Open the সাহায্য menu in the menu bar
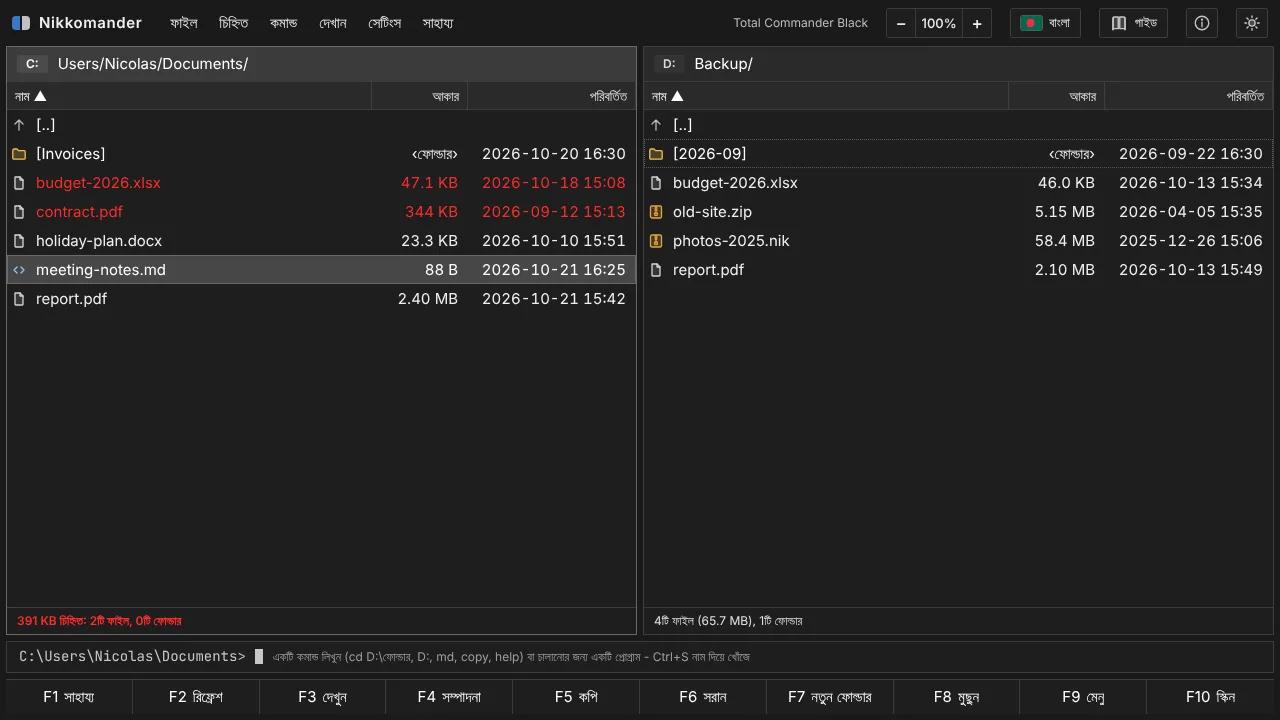 pyautogui.click(x=438, y=23)
